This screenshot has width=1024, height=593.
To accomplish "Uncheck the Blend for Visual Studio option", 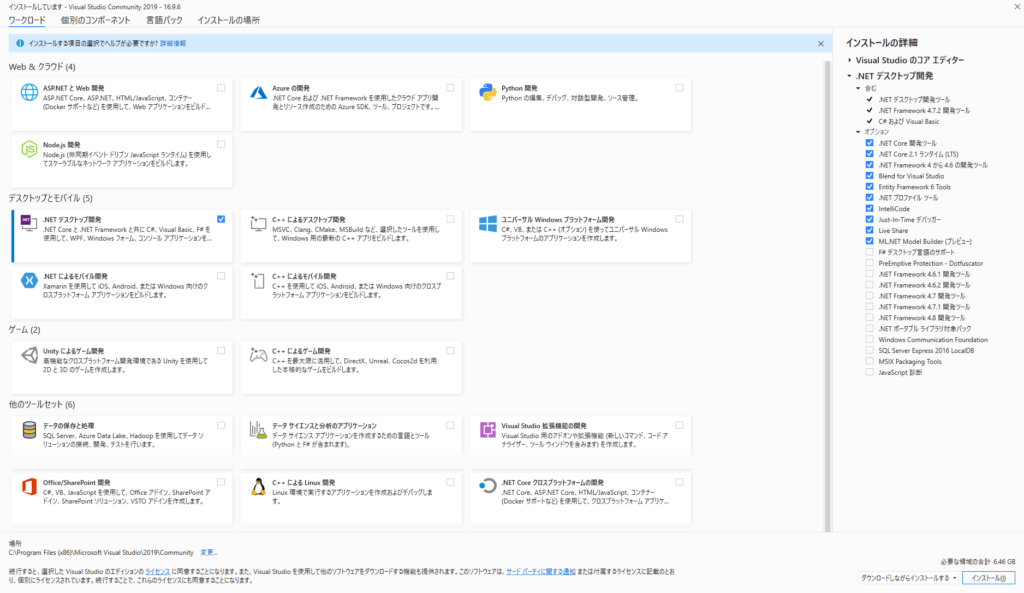I will [869, 176].
